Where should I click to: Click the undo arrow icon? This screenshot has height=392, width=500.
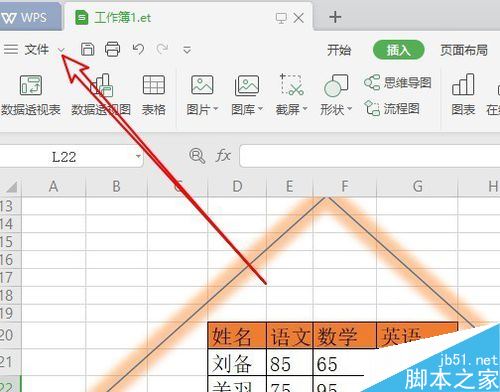click(x=138, y=49)
